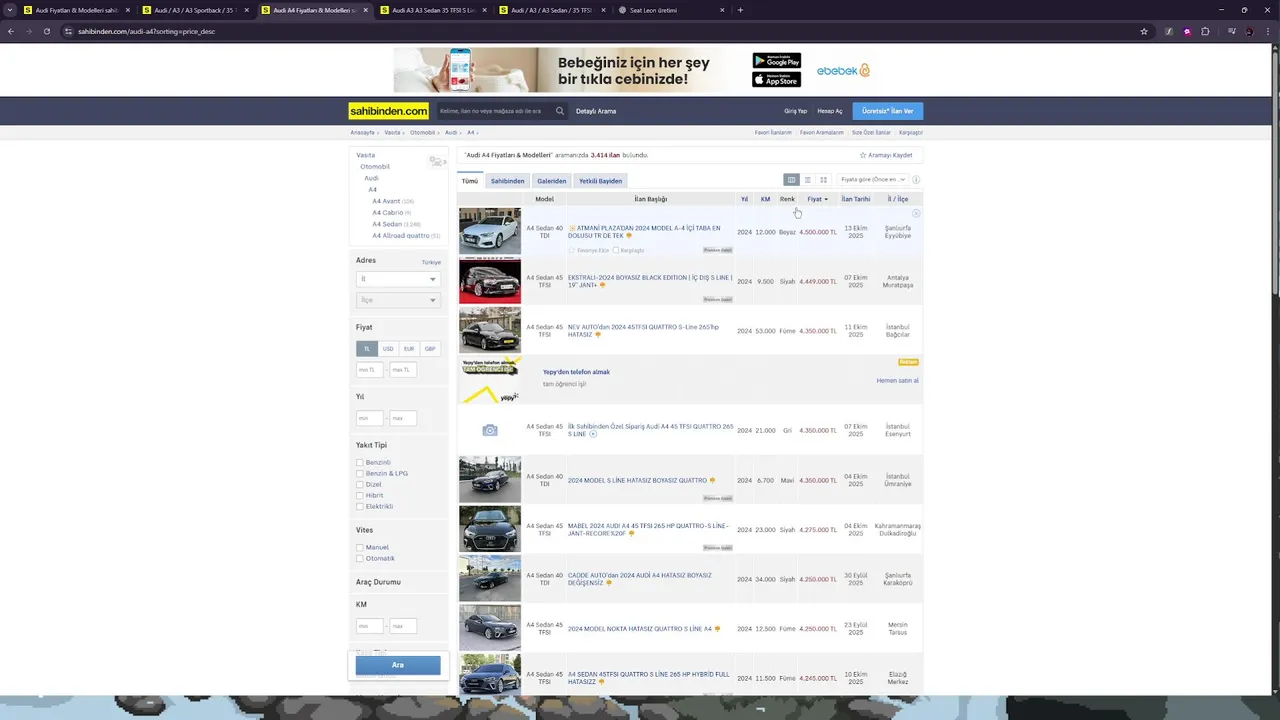Switch to Audi A3 Sportback browser tab
Screen dimensions: 1280x720
point(193,10)
